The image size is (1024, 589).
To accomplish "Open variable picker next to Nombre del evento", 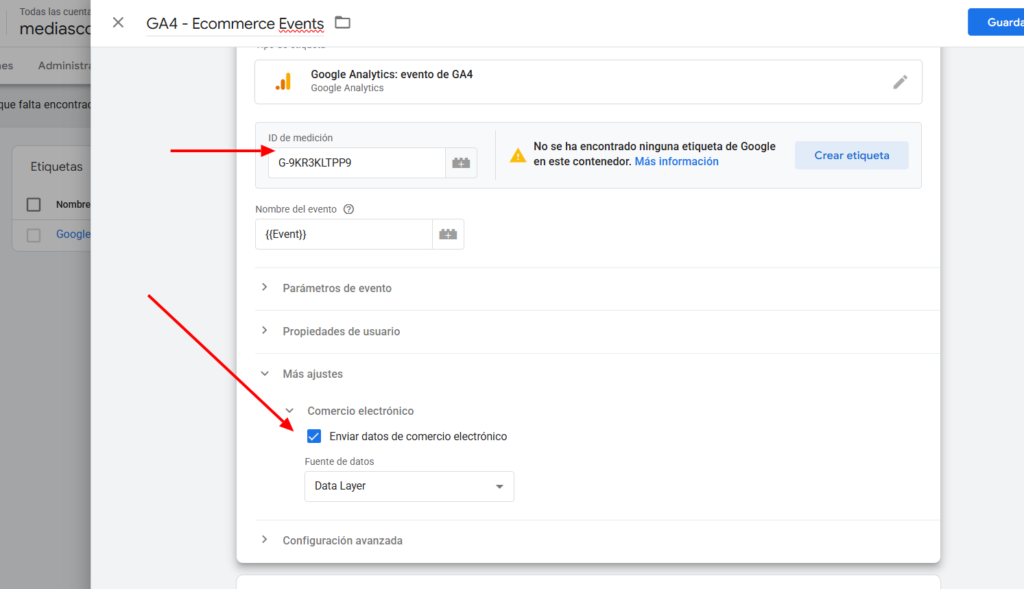I will tap(448, 234).
